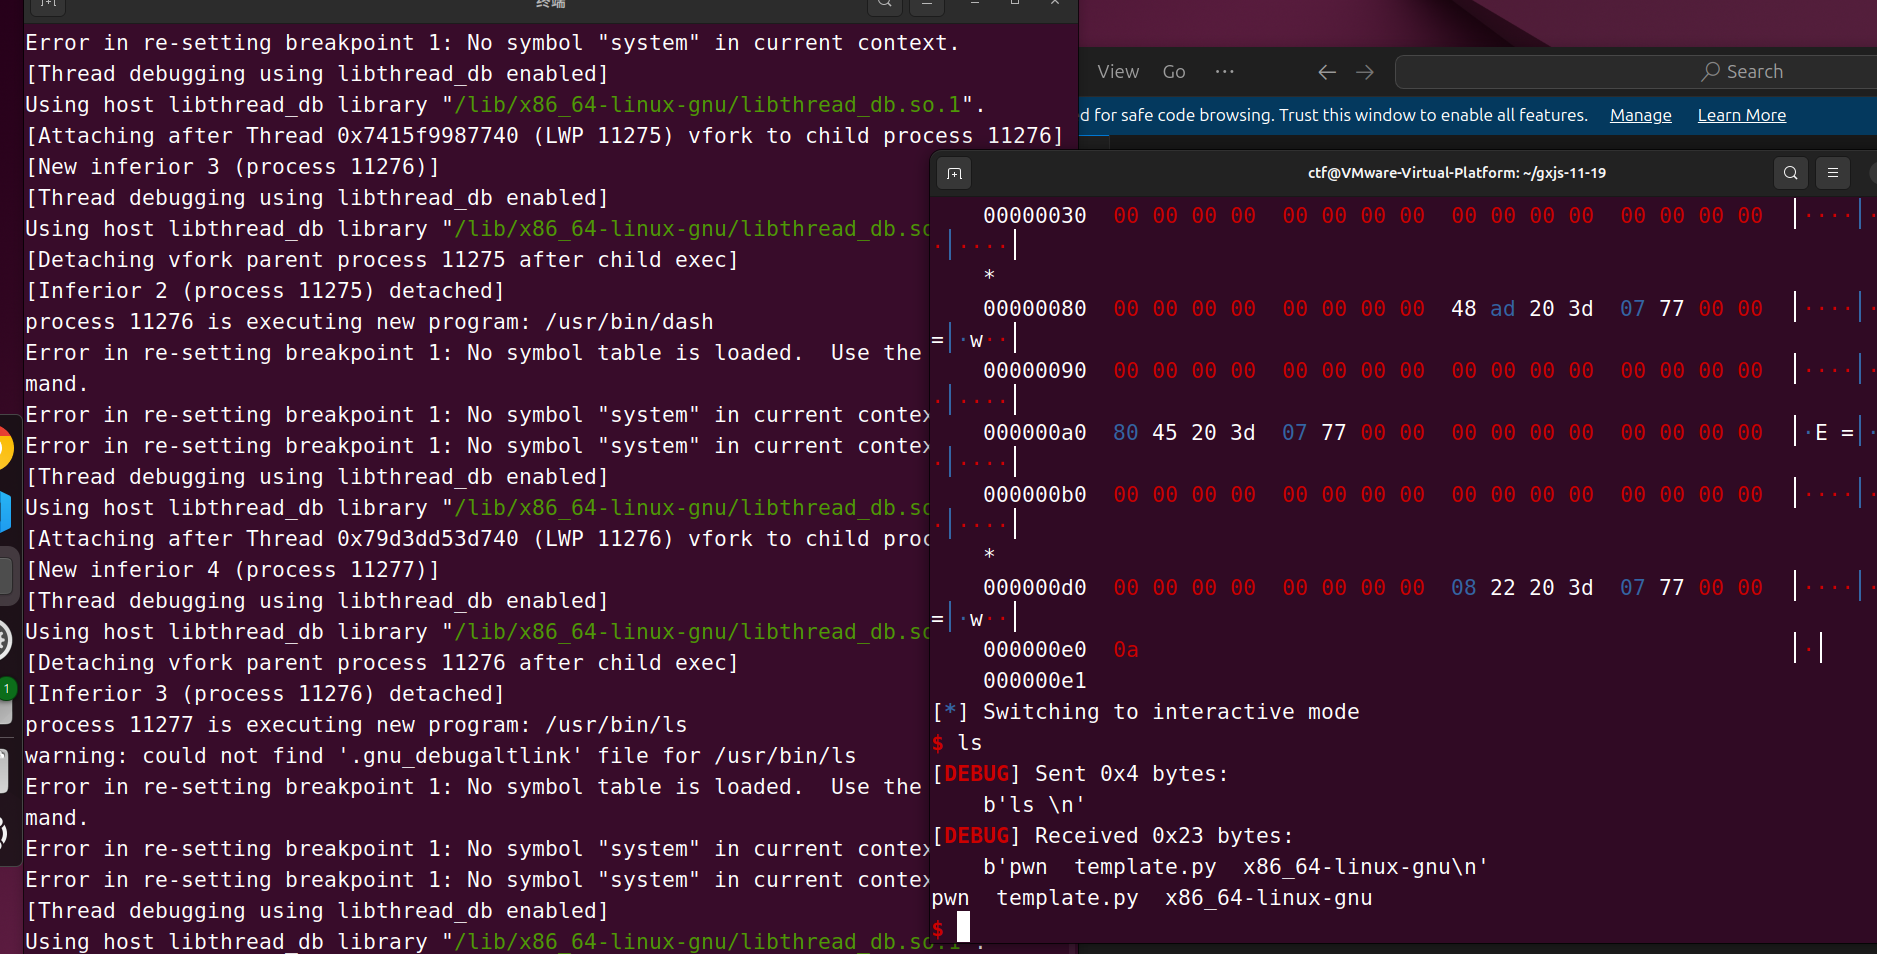
Task: Maximize the back terminal window
Action: coord(1015,4)
